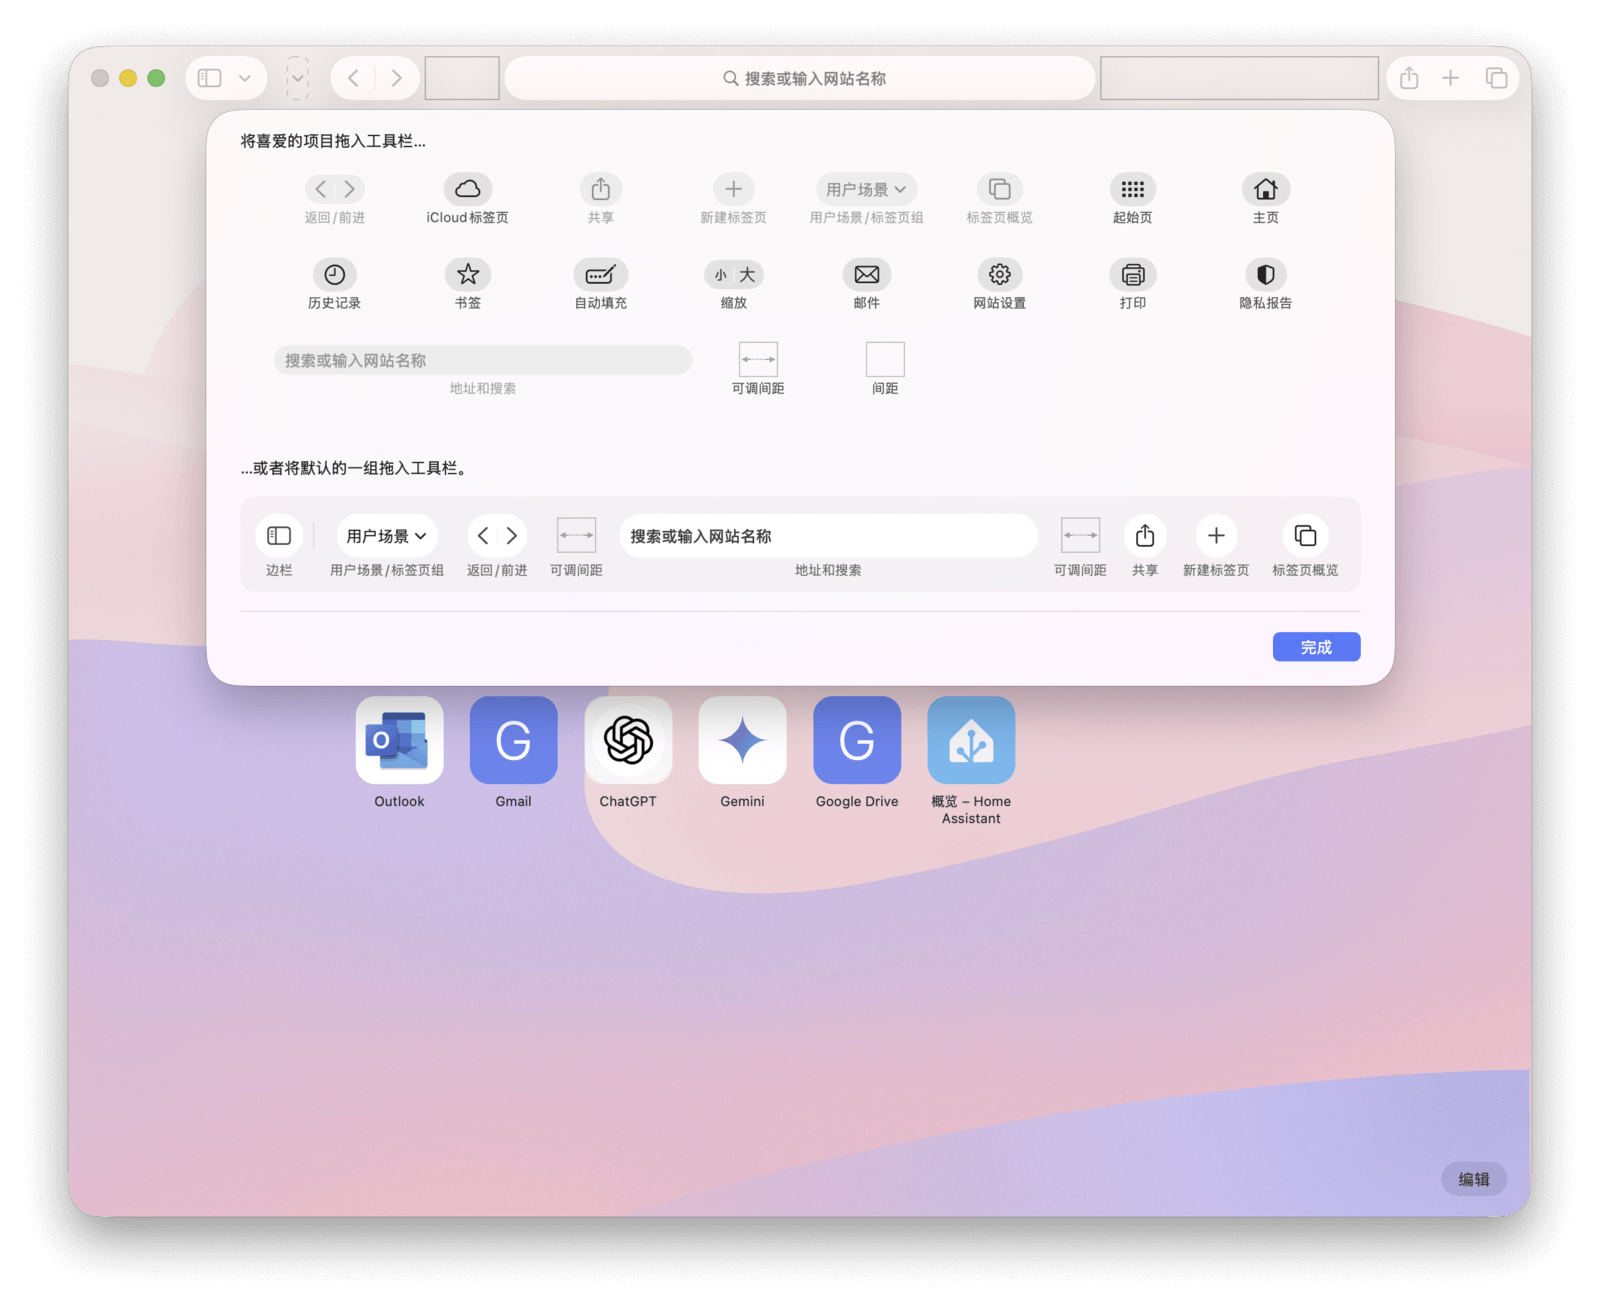Click the Print printer icon
This screenshot has height=1307, width=1600.
coord(1132,275)
